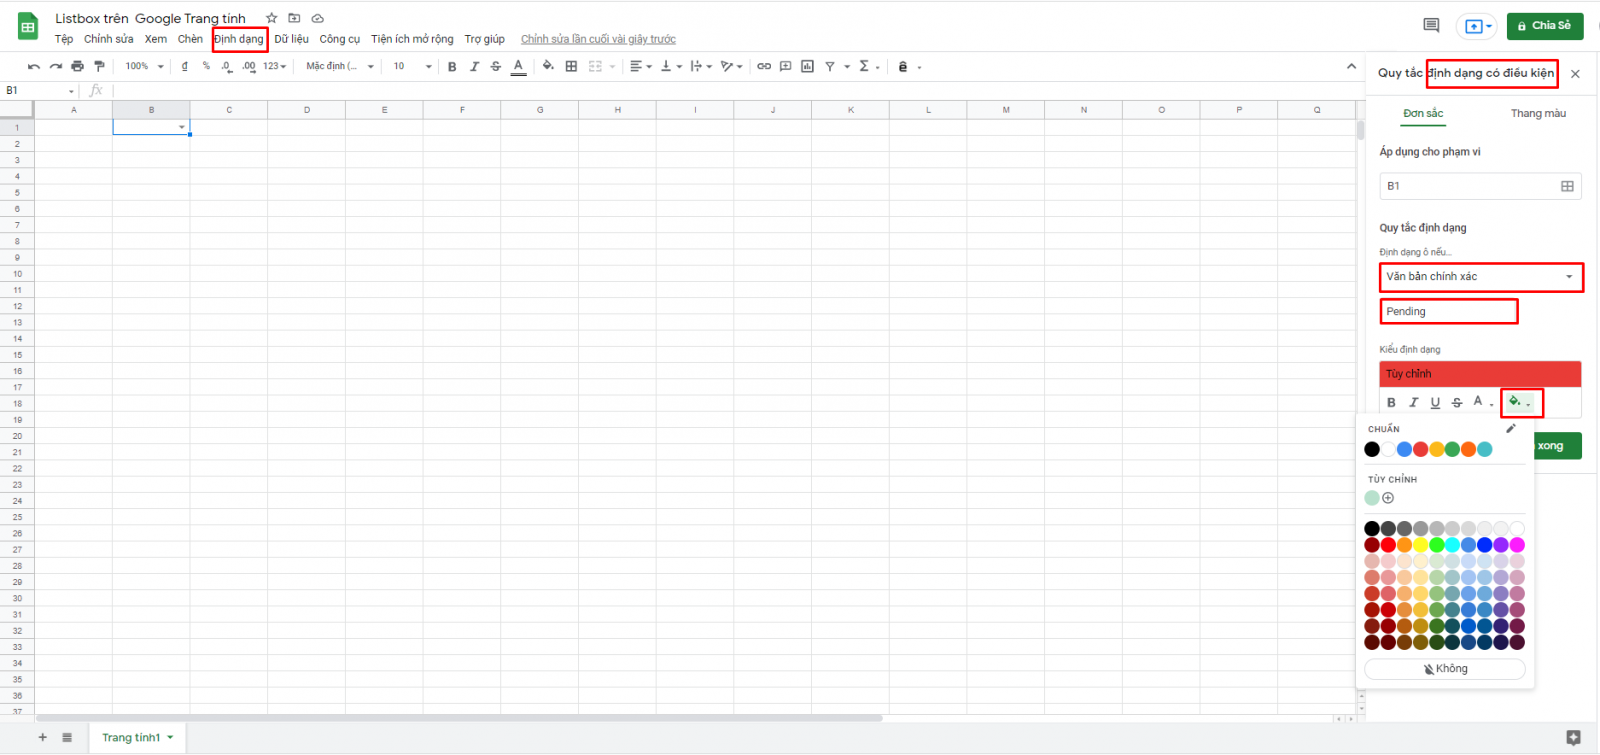Click the edit pencil icon in the color palette
The height and width of the screenshot is (755, 1600).
coord(1511,429)
